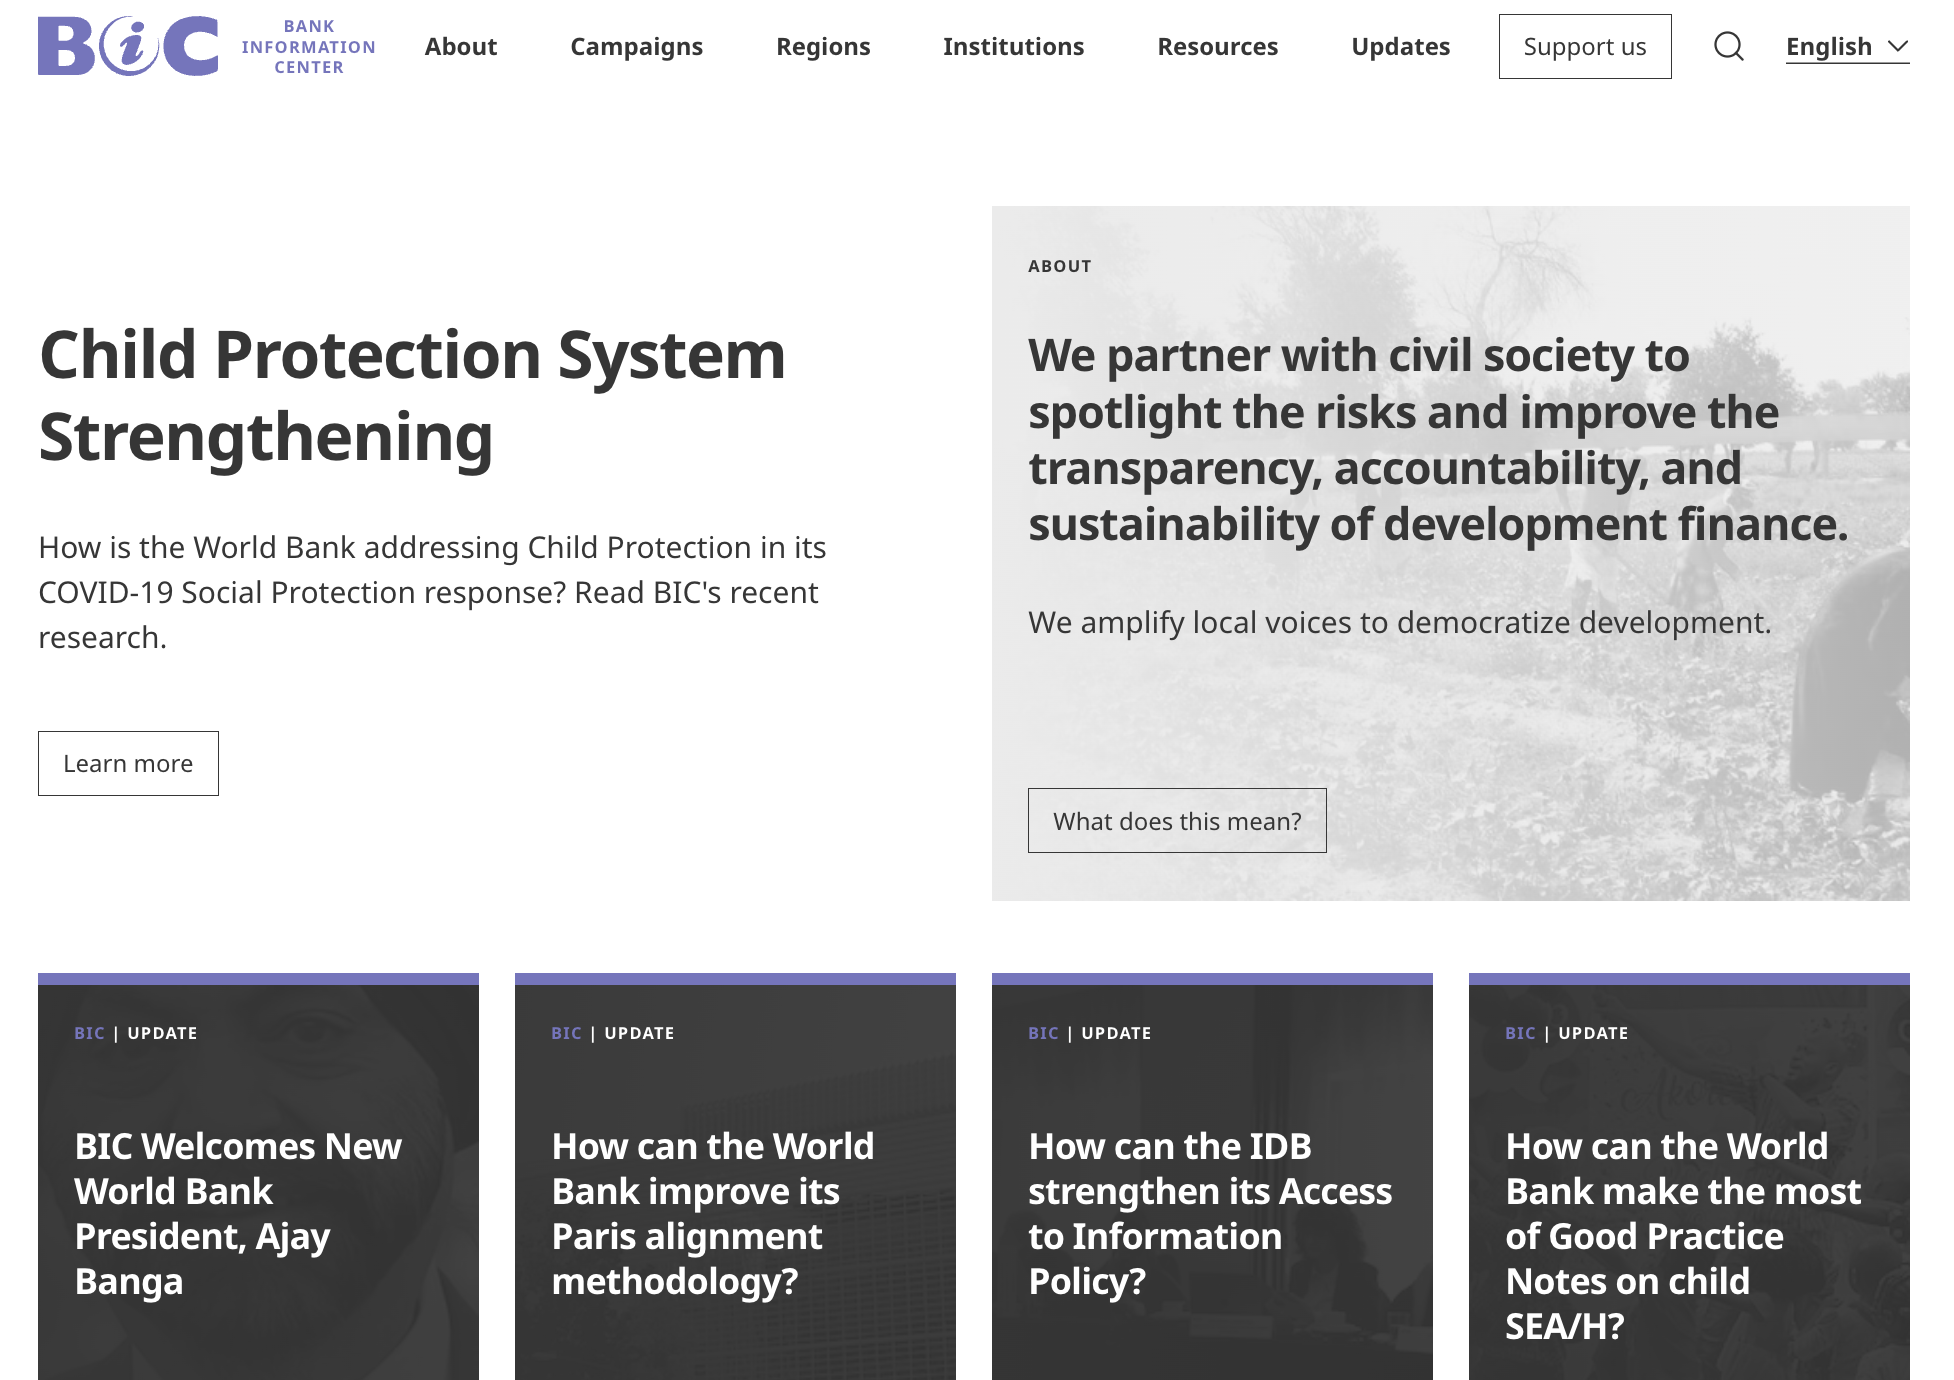
Task: Open the Paris alignment methodology article
Action: click(712, 1213)
